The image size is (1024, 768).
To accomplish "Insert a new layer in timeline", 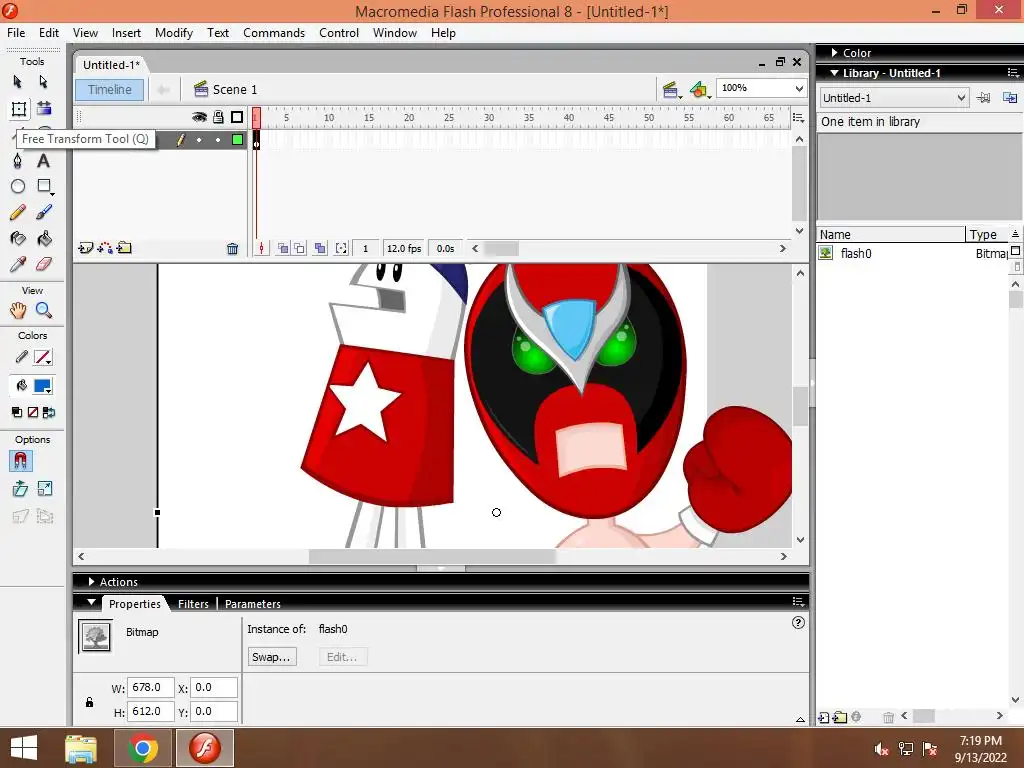I will click(x=86, y=248).
